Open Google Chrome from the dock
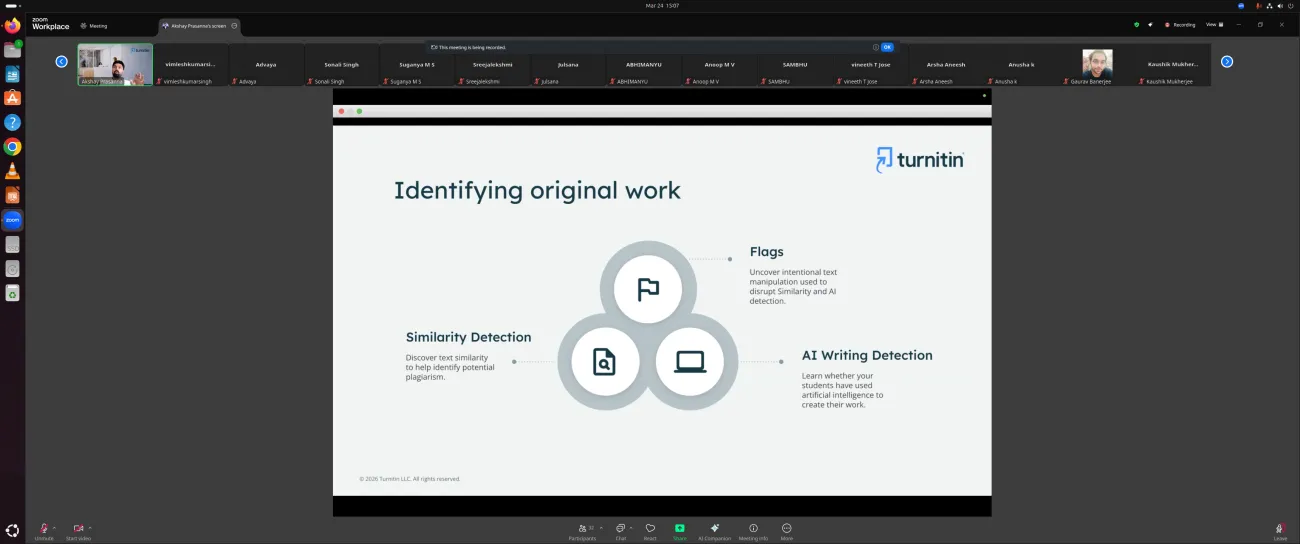The width and height of the screenshot is (1300, 544). point(12,147)
